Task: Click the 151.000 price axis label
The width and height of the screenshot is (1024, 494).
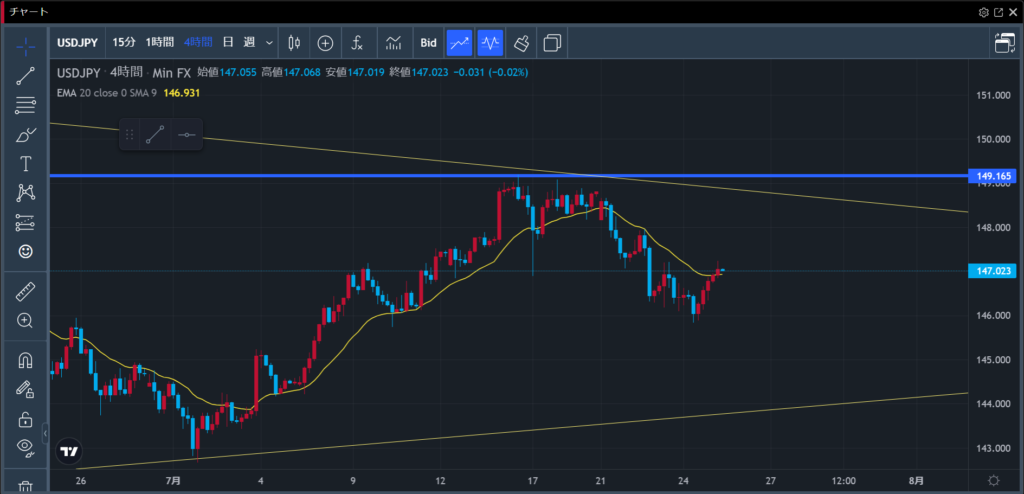Action: (x=993, y=95)
